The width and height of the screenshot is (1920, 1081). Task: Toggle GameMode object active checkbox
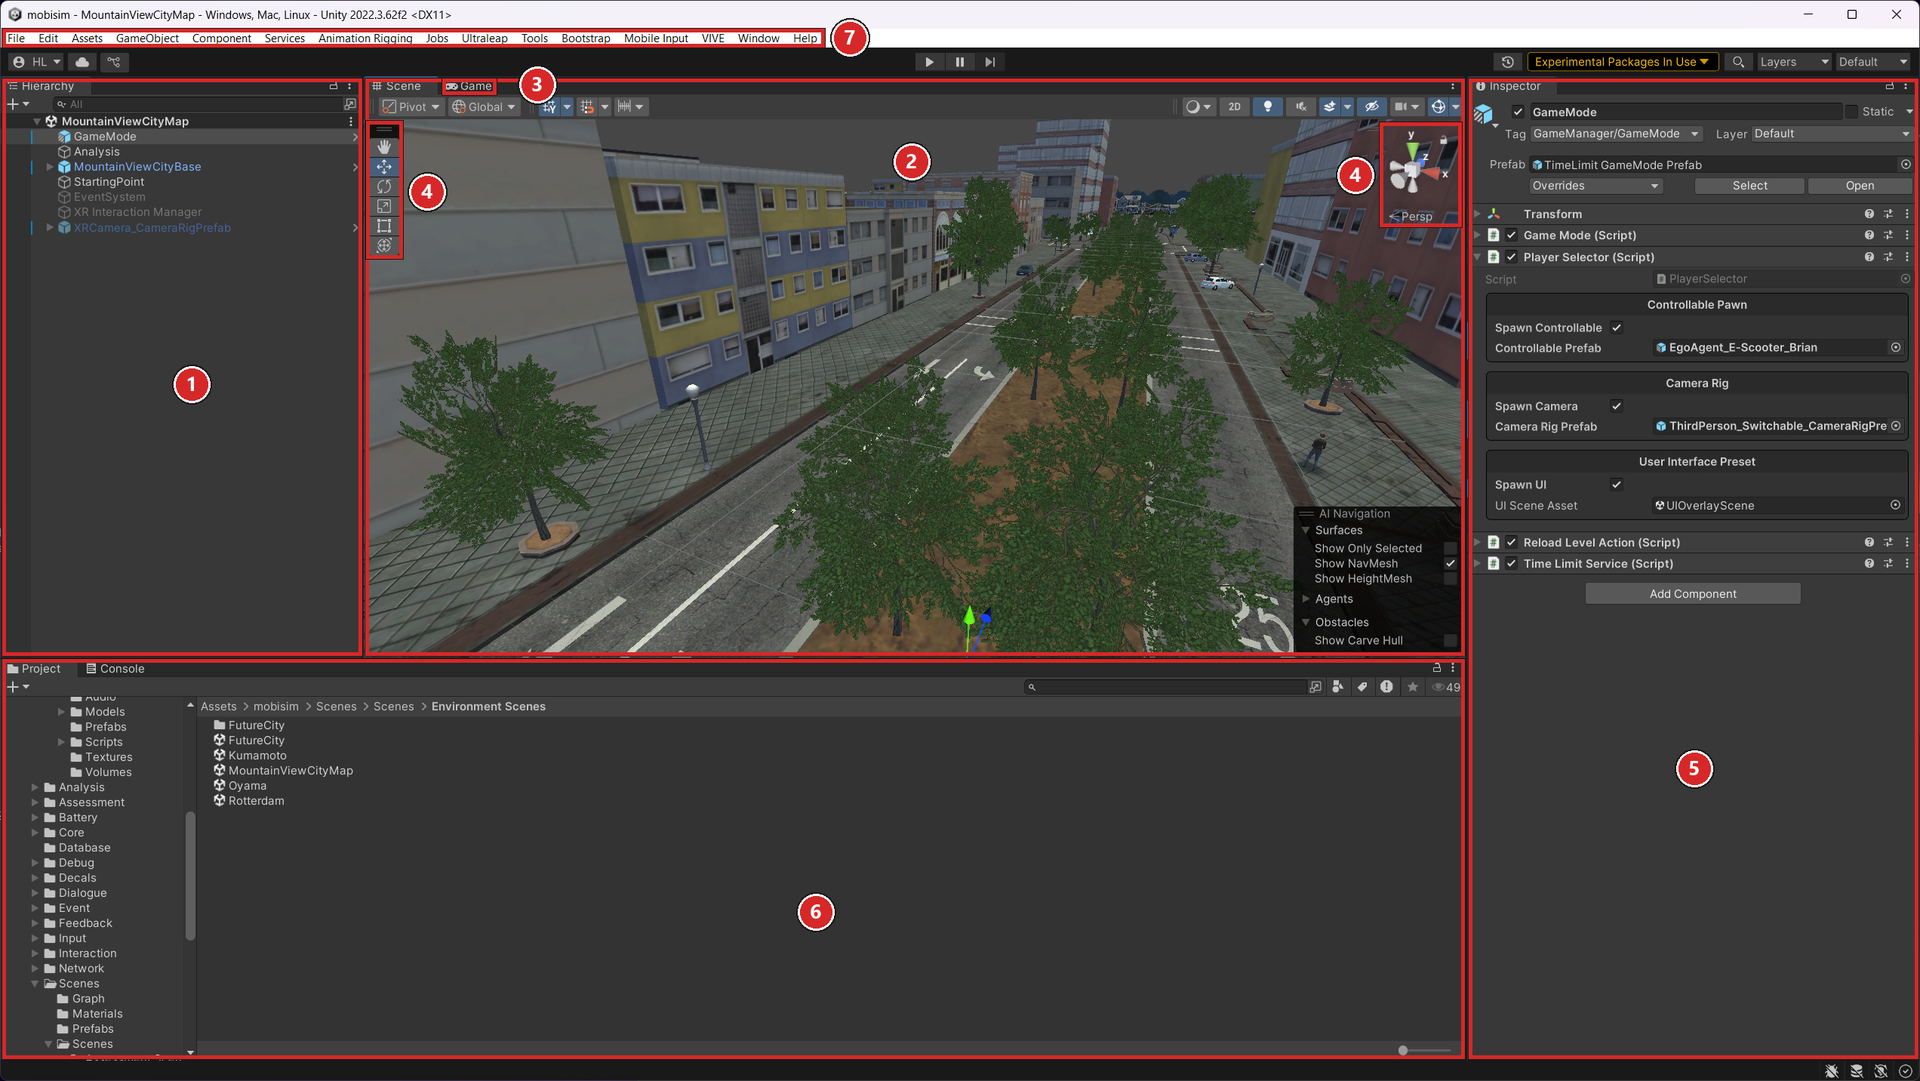click(1518, 112)
